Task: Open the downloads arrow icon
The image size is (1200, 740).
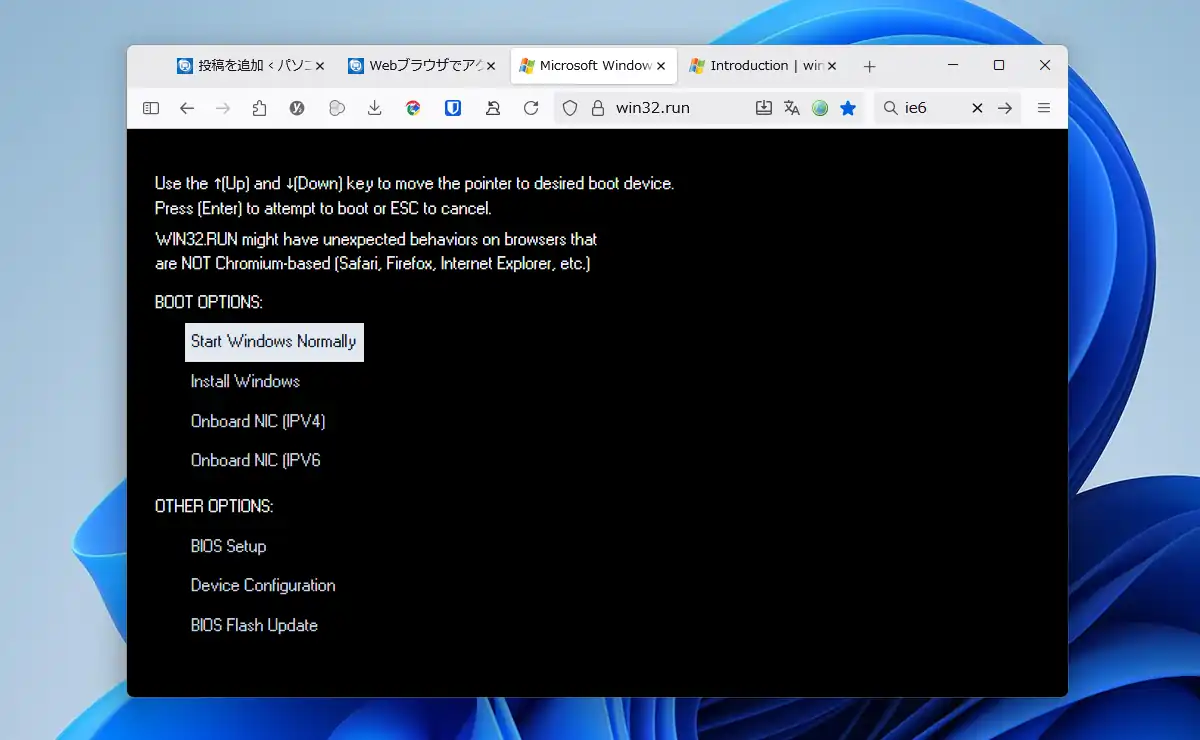Action: click(375, 108)
